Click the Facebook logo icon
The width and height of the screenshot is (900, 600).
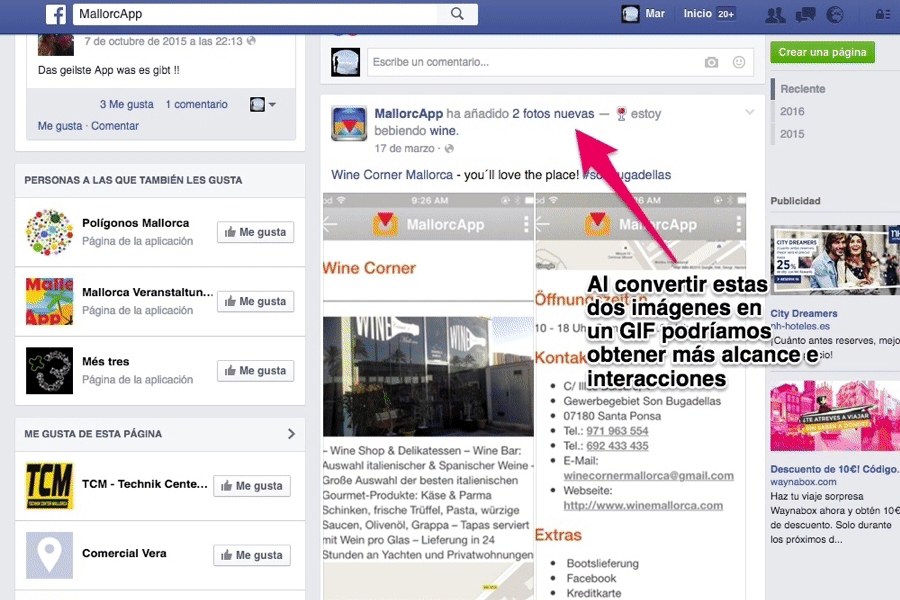55,14
